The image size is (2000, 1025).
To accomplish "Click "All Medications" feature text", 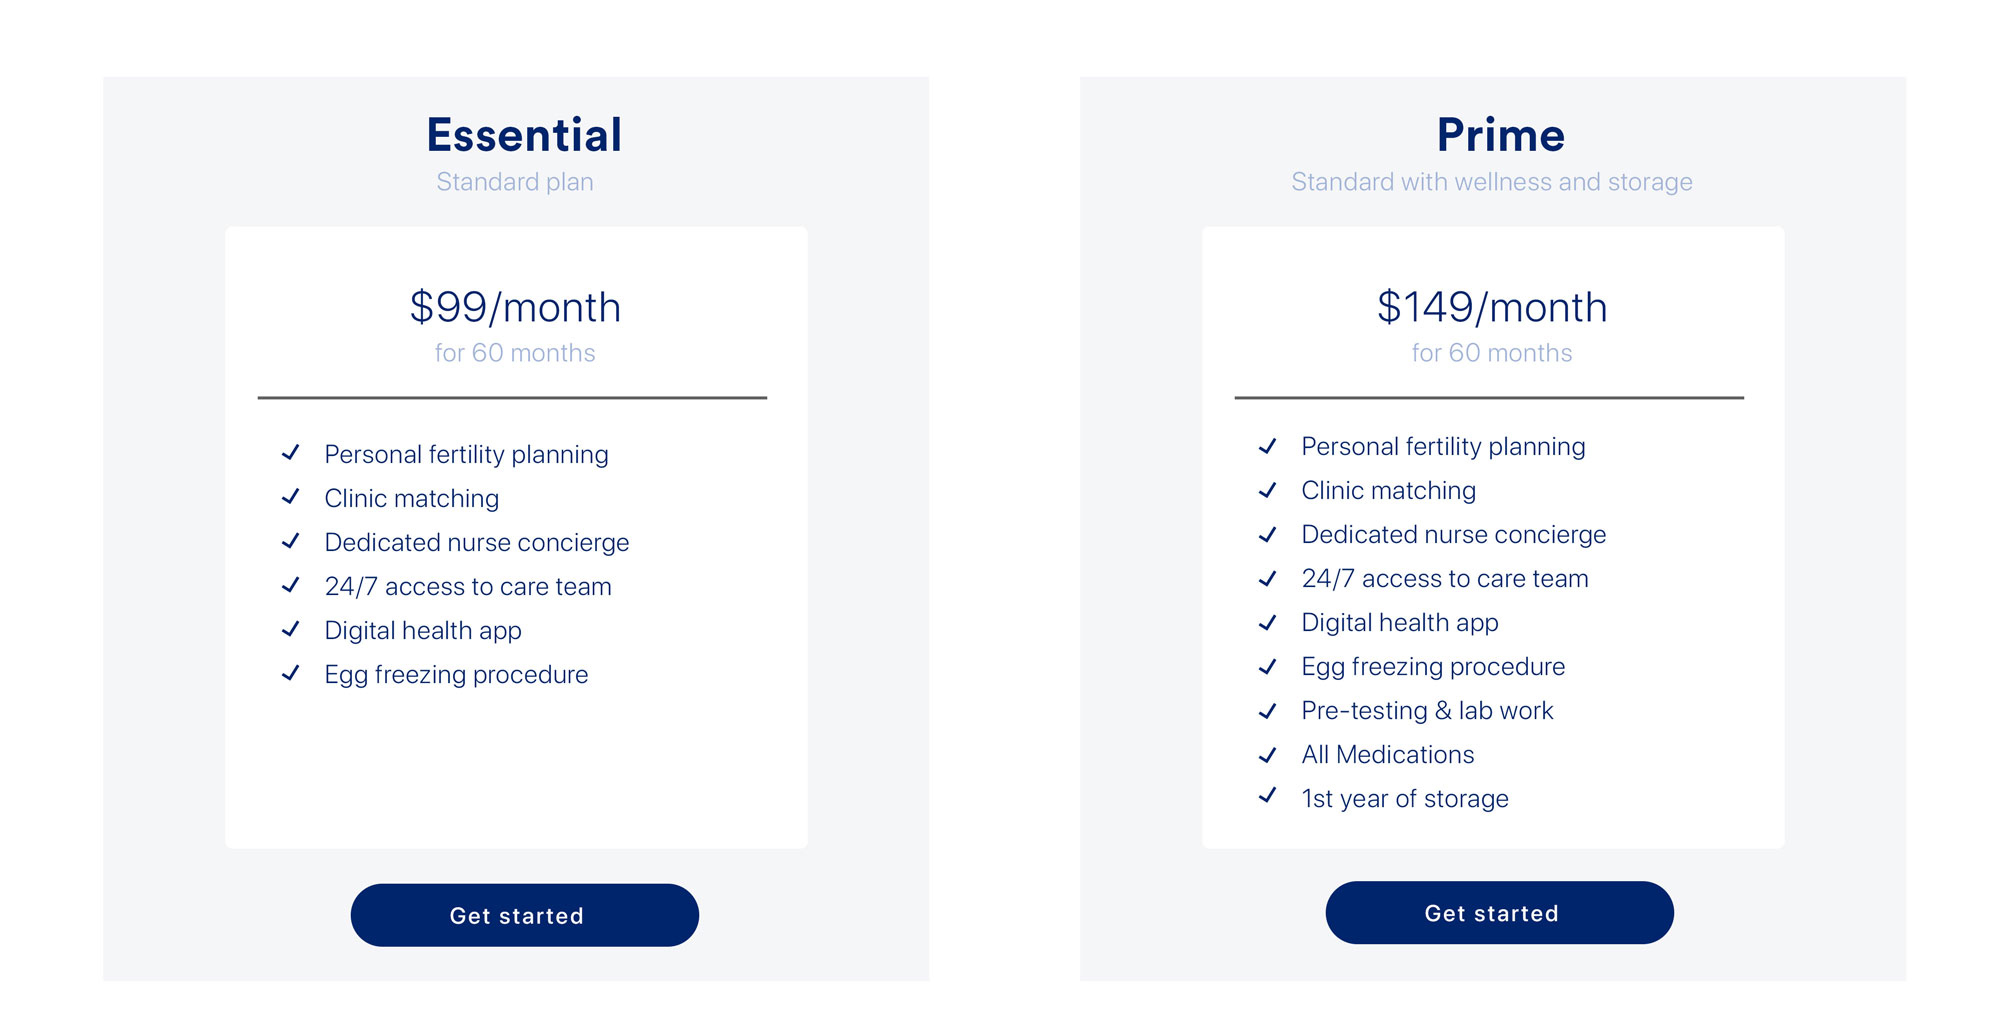I will coord(1387,755).
